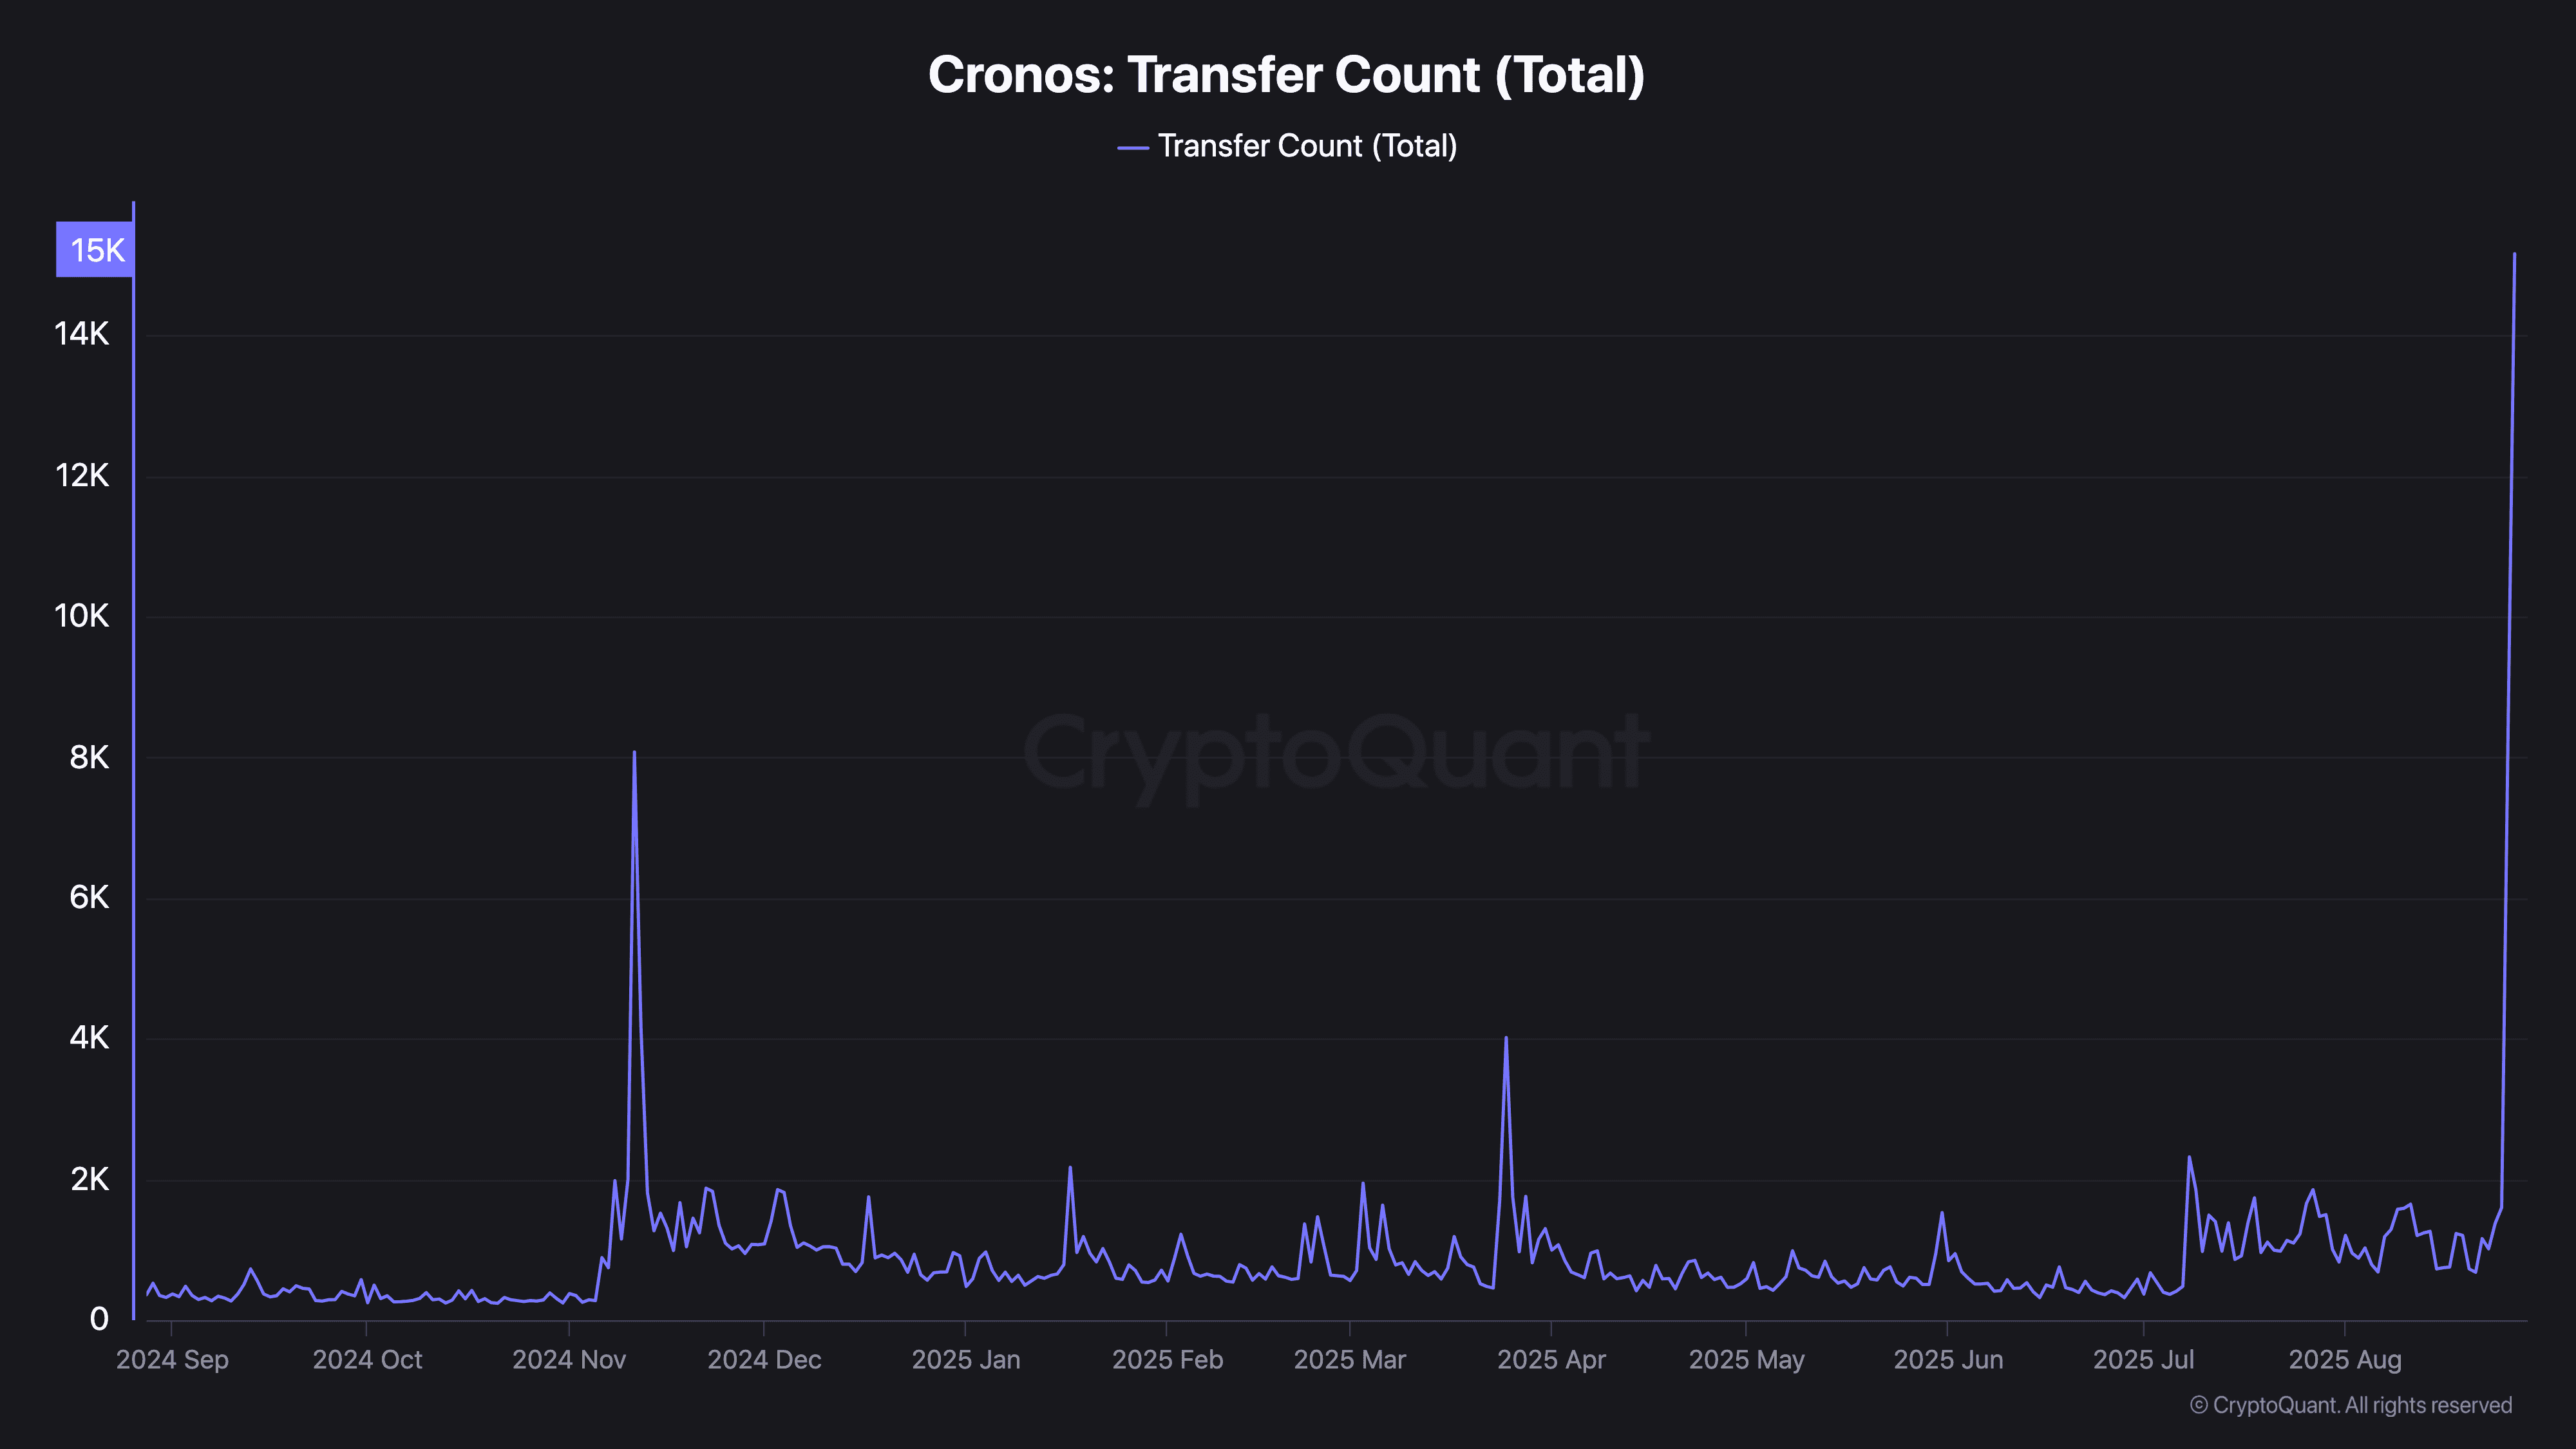Click the 4K y-axis label
Screen dimensions: 2576x1449
point(89,1038)
